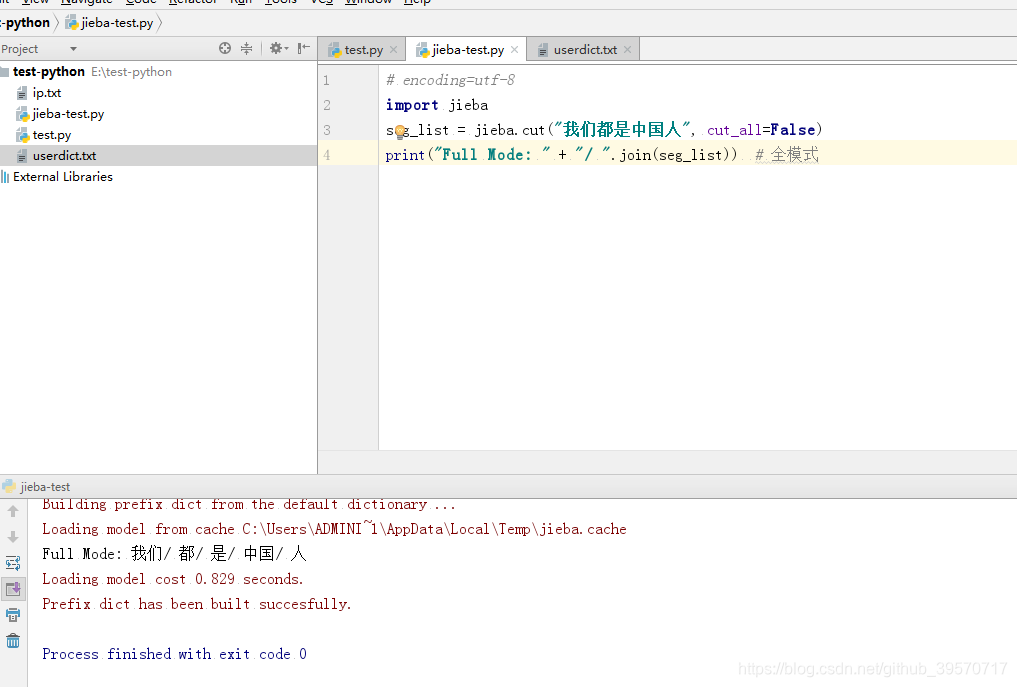Toggle soft-wrap icon in Run panel

point(13,563)
